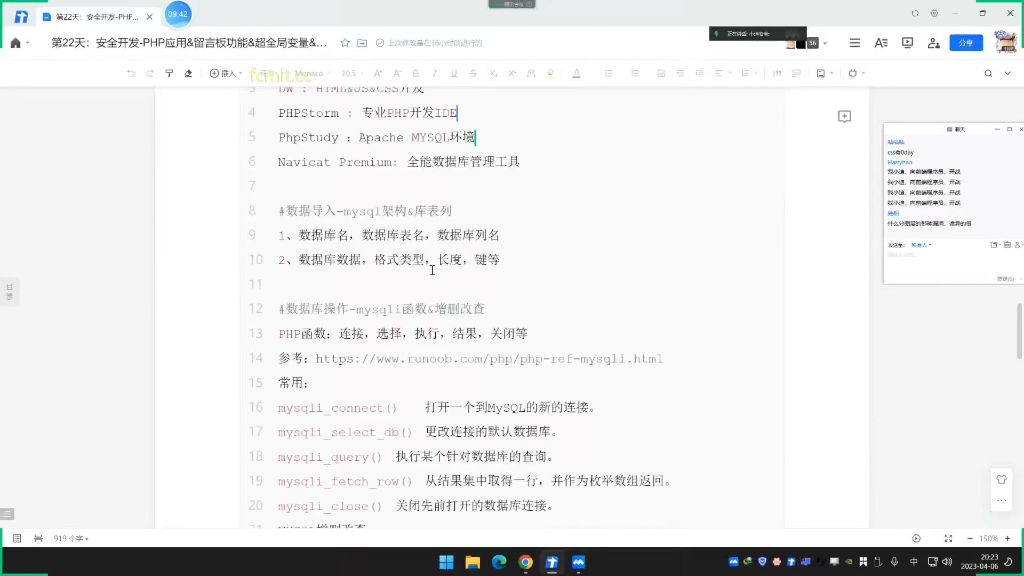The image size is (1024, 576).
Task: Toggle strikethrough formatting
Action: coord(473,73)
